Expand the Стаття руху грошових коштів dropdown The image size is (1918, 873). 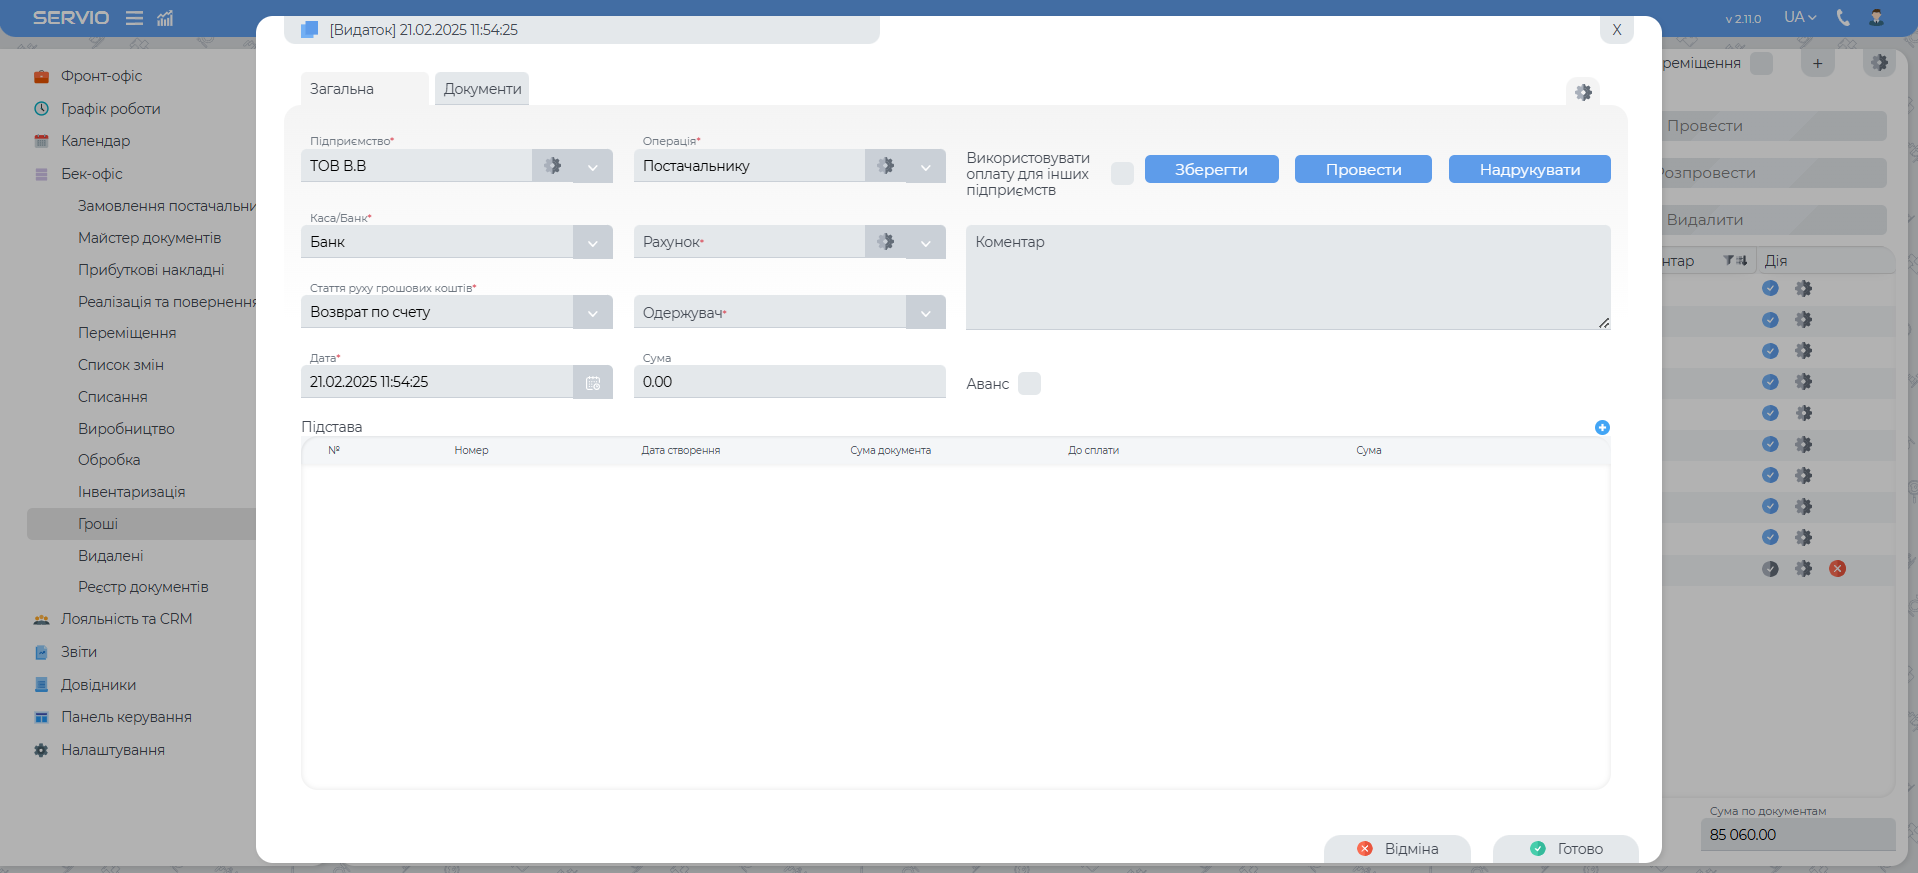pos(592,313)
